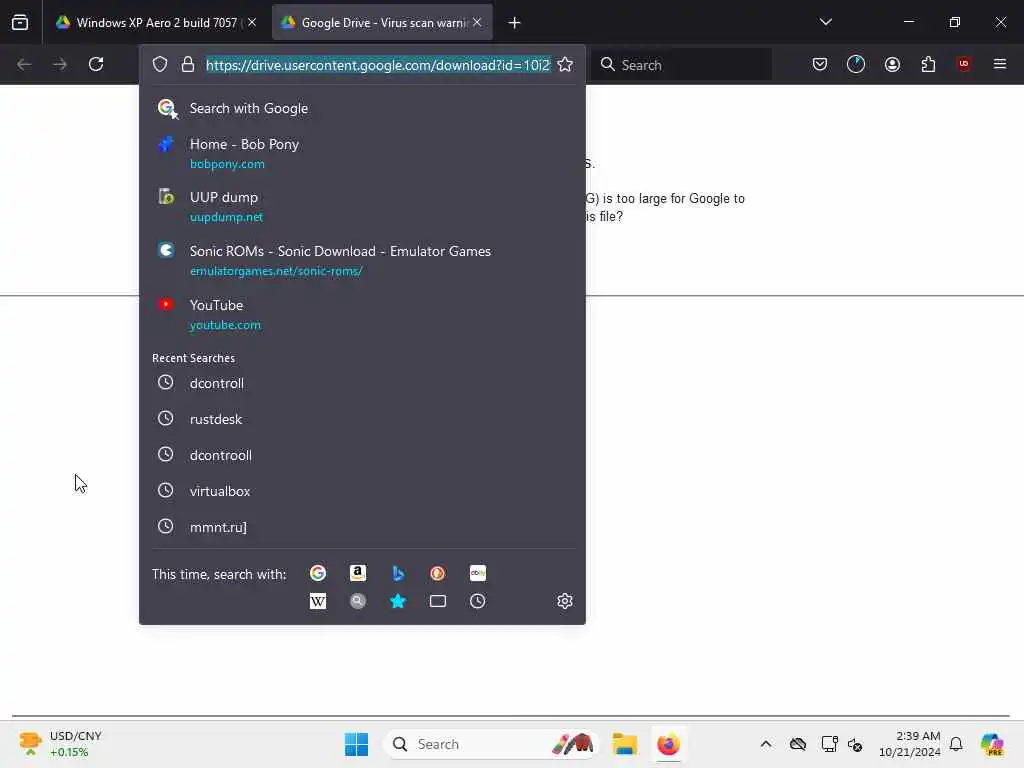
Task: Search this time with Bing
Action: tap(398, 573)
